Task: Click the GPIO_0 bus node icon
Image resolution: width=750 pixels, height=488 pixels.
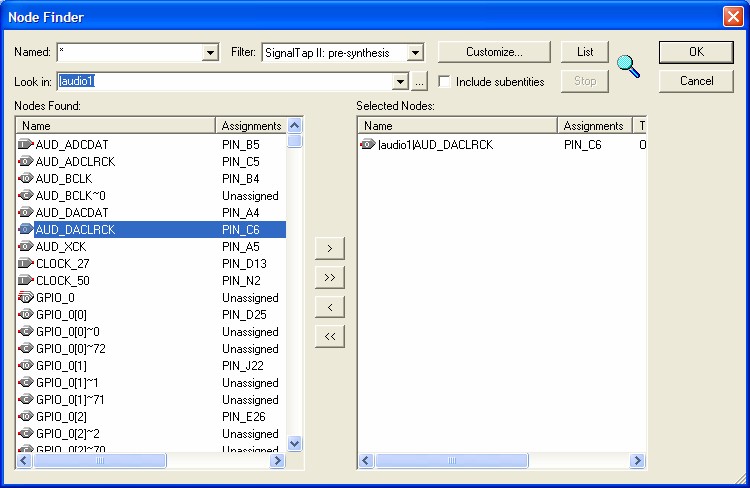Action: click(26, 298)
